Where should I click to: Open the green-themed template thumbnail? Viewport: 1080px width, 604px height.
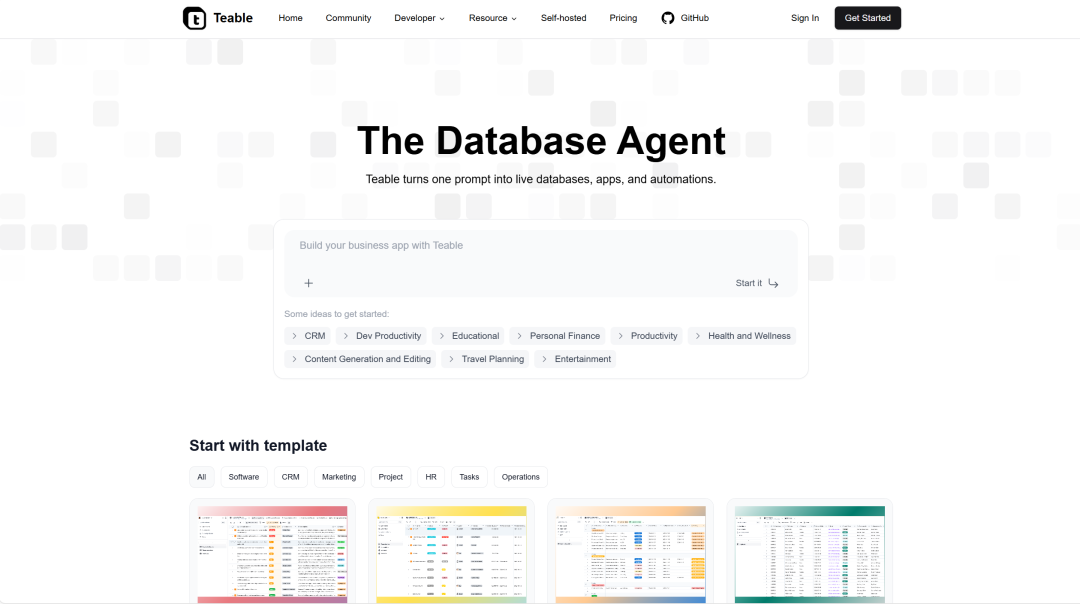[809, 554]
